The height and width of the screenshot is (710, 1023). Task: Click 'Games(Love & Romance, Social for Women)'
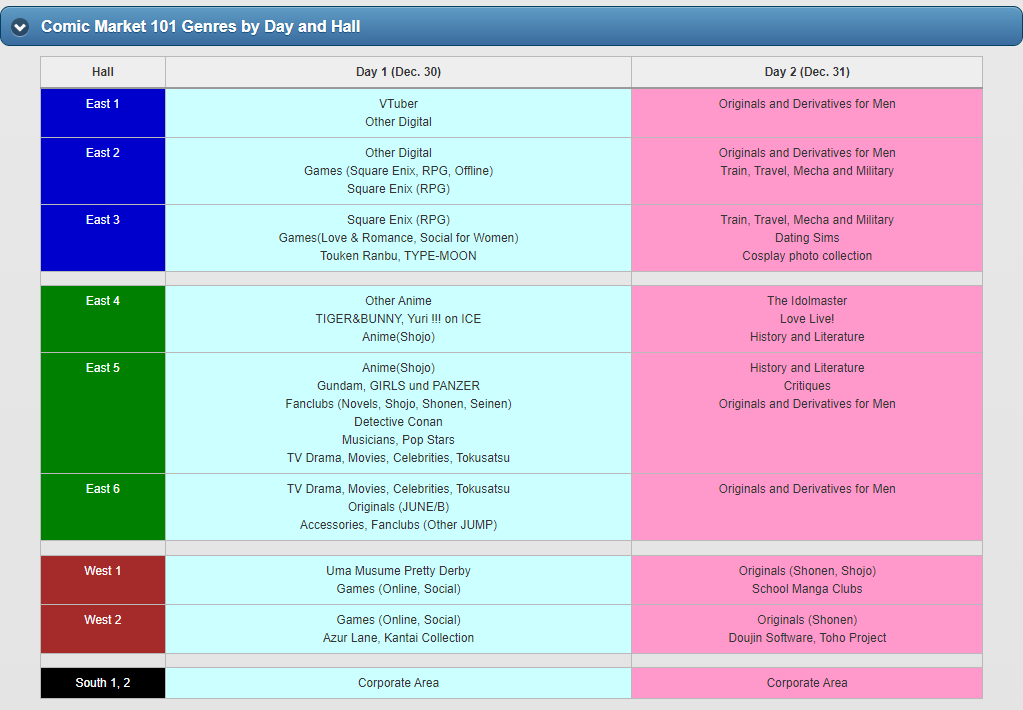coord(398,238)
